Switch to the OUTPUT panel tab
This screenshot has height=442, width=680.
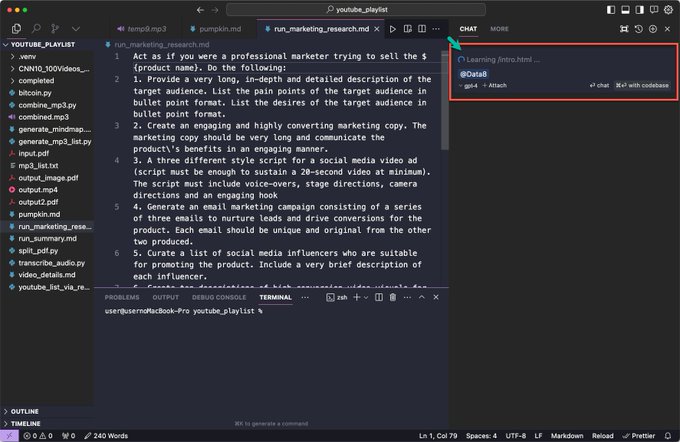pyautogui.click(x=165, y=298)
